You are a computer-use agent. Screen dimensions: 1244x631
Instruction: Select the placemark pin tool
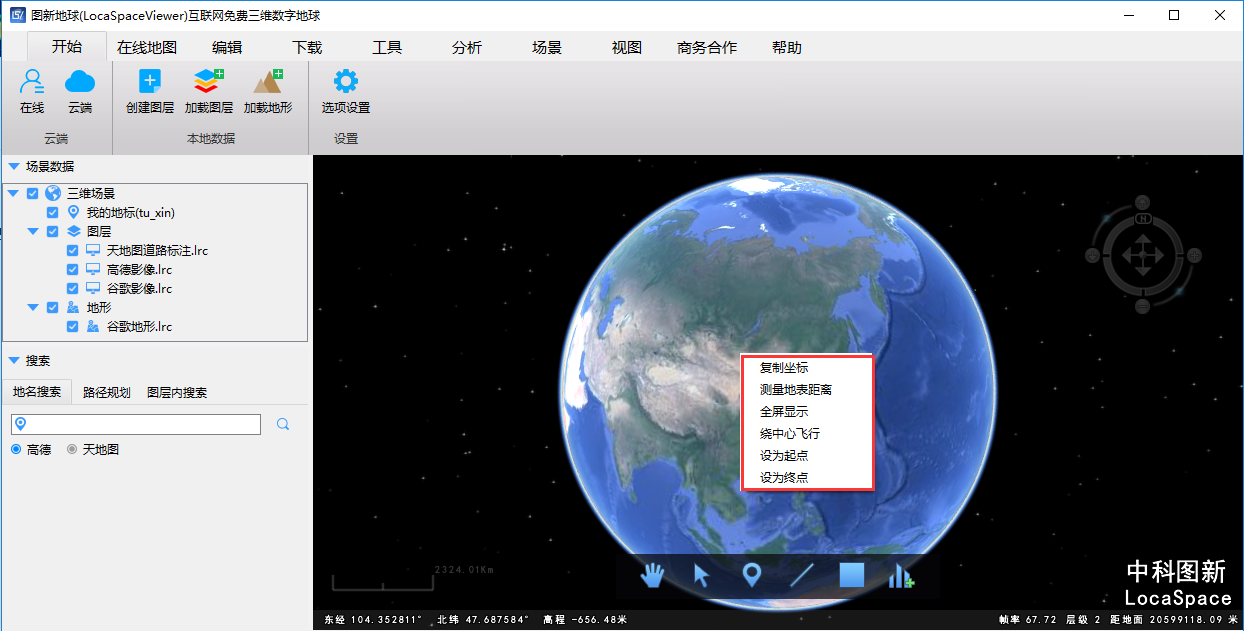coord(752,575)
